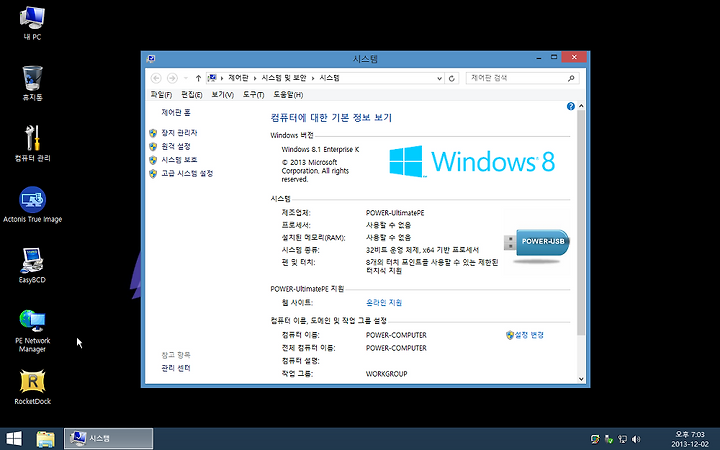Screen dimensions: 720x450
Task: Open the 파일(F) menu
Action: [161, 95]
